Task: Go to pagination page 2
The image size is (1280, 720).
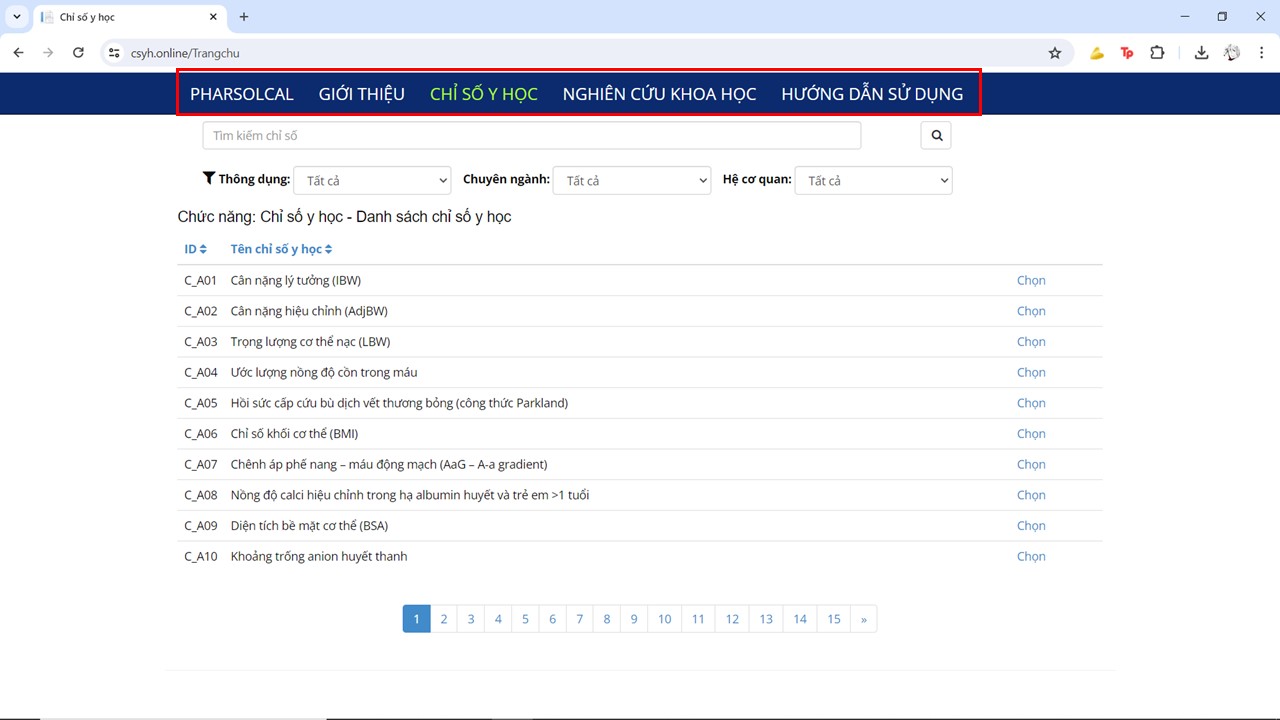Action: coord(444,619)
